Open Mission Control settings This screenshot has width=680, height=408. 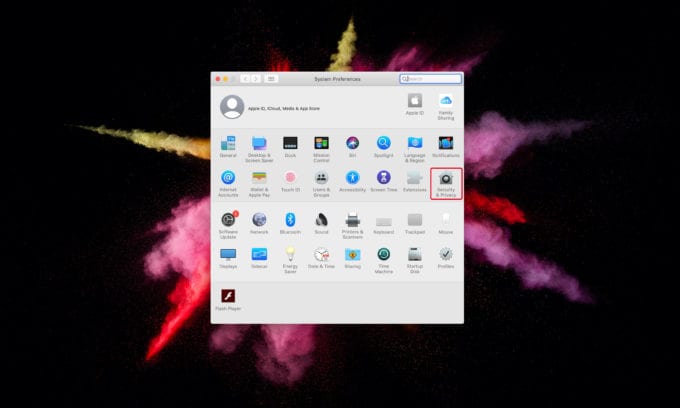tap(321, 144)
